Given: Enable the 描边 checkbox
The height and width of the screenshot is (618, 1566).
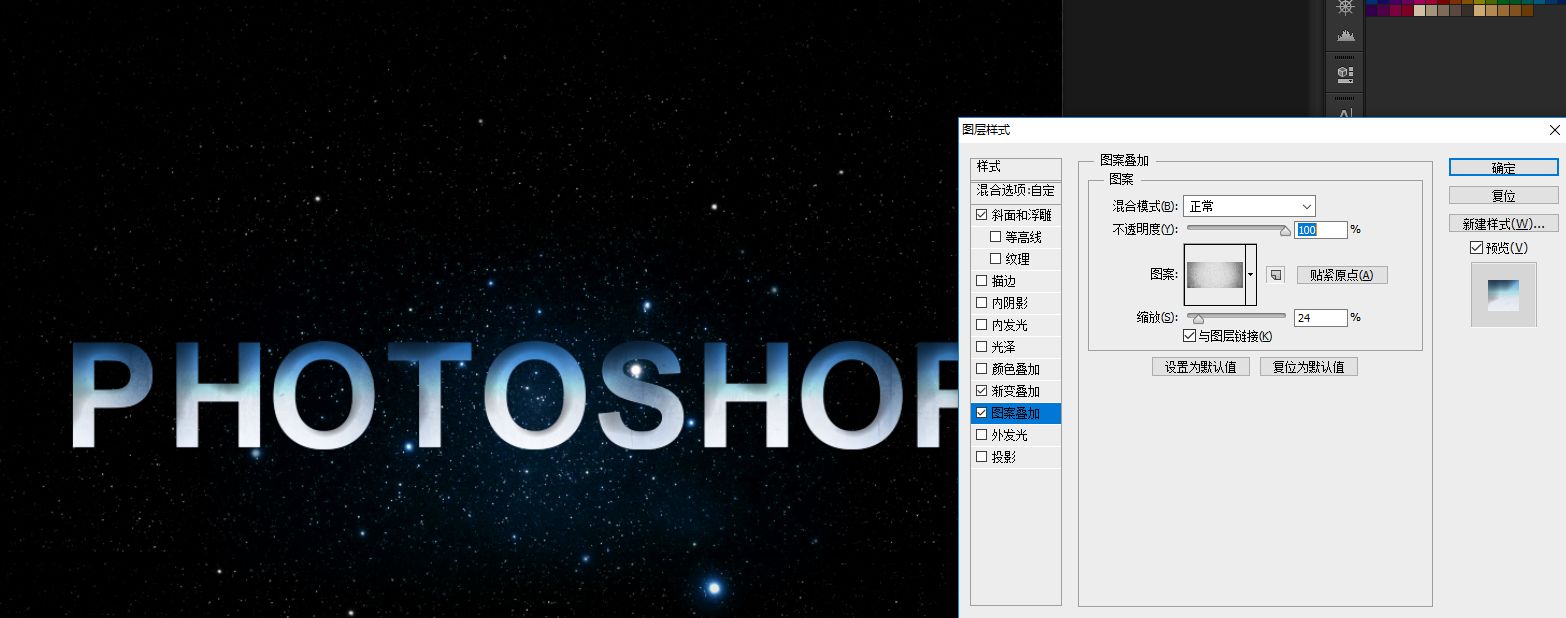Looking at the screenshot, I should click(981, 281).
